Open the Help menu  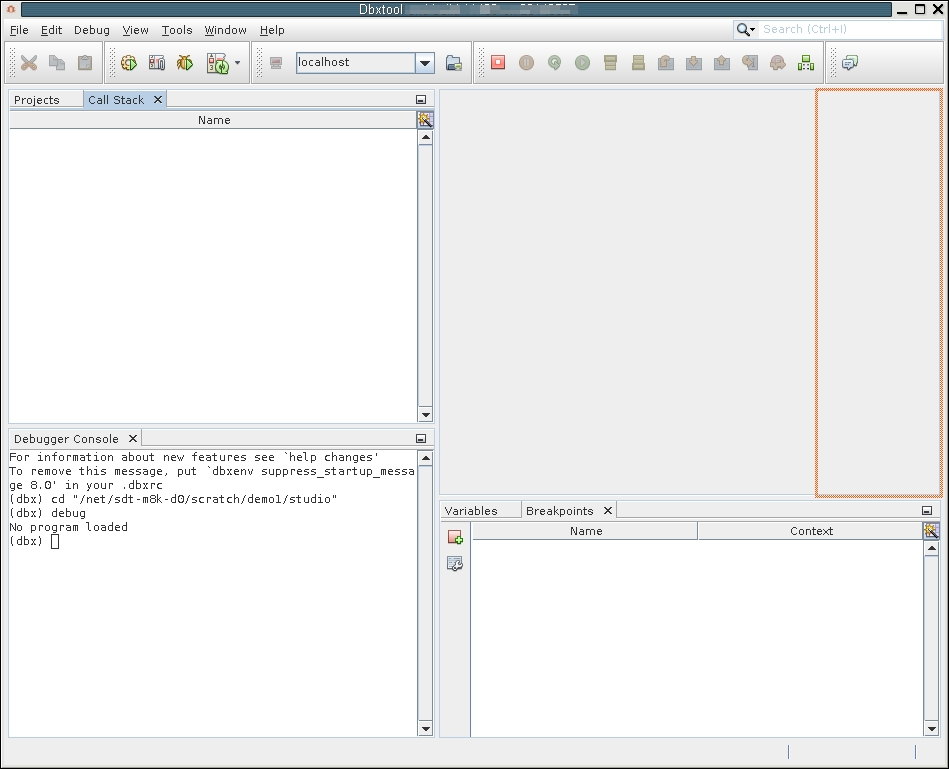[272, 30]
